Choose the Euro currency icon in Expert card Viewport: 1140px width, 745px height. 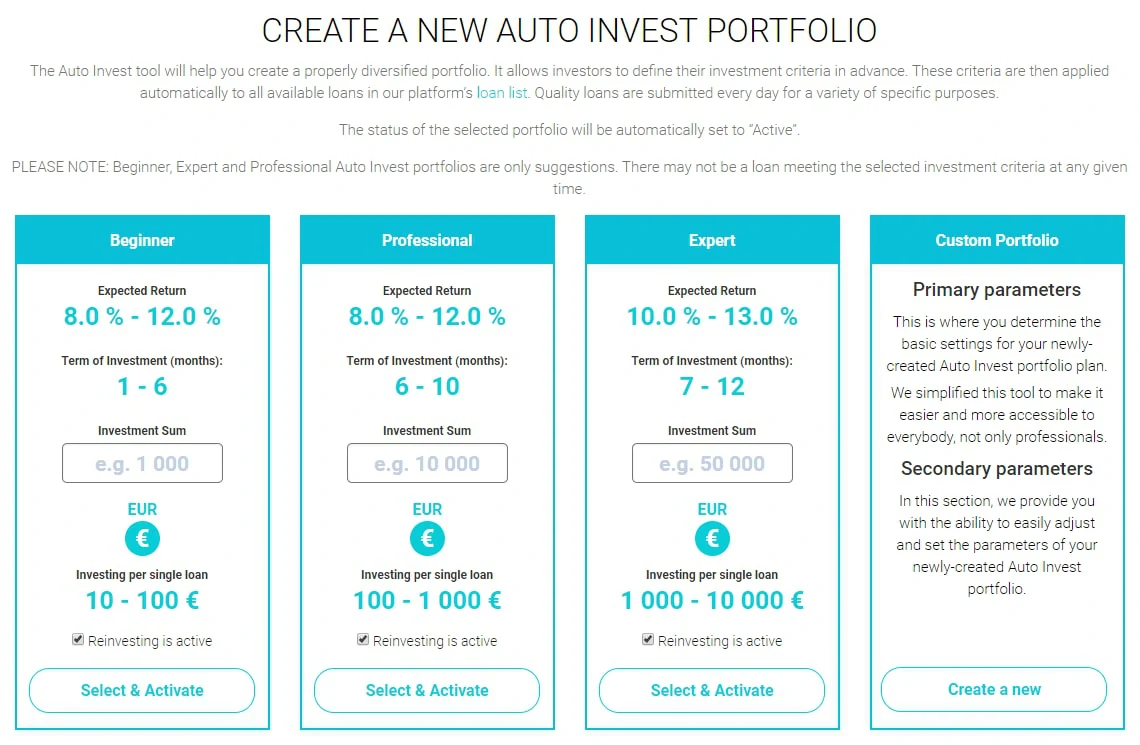[712, 539]
